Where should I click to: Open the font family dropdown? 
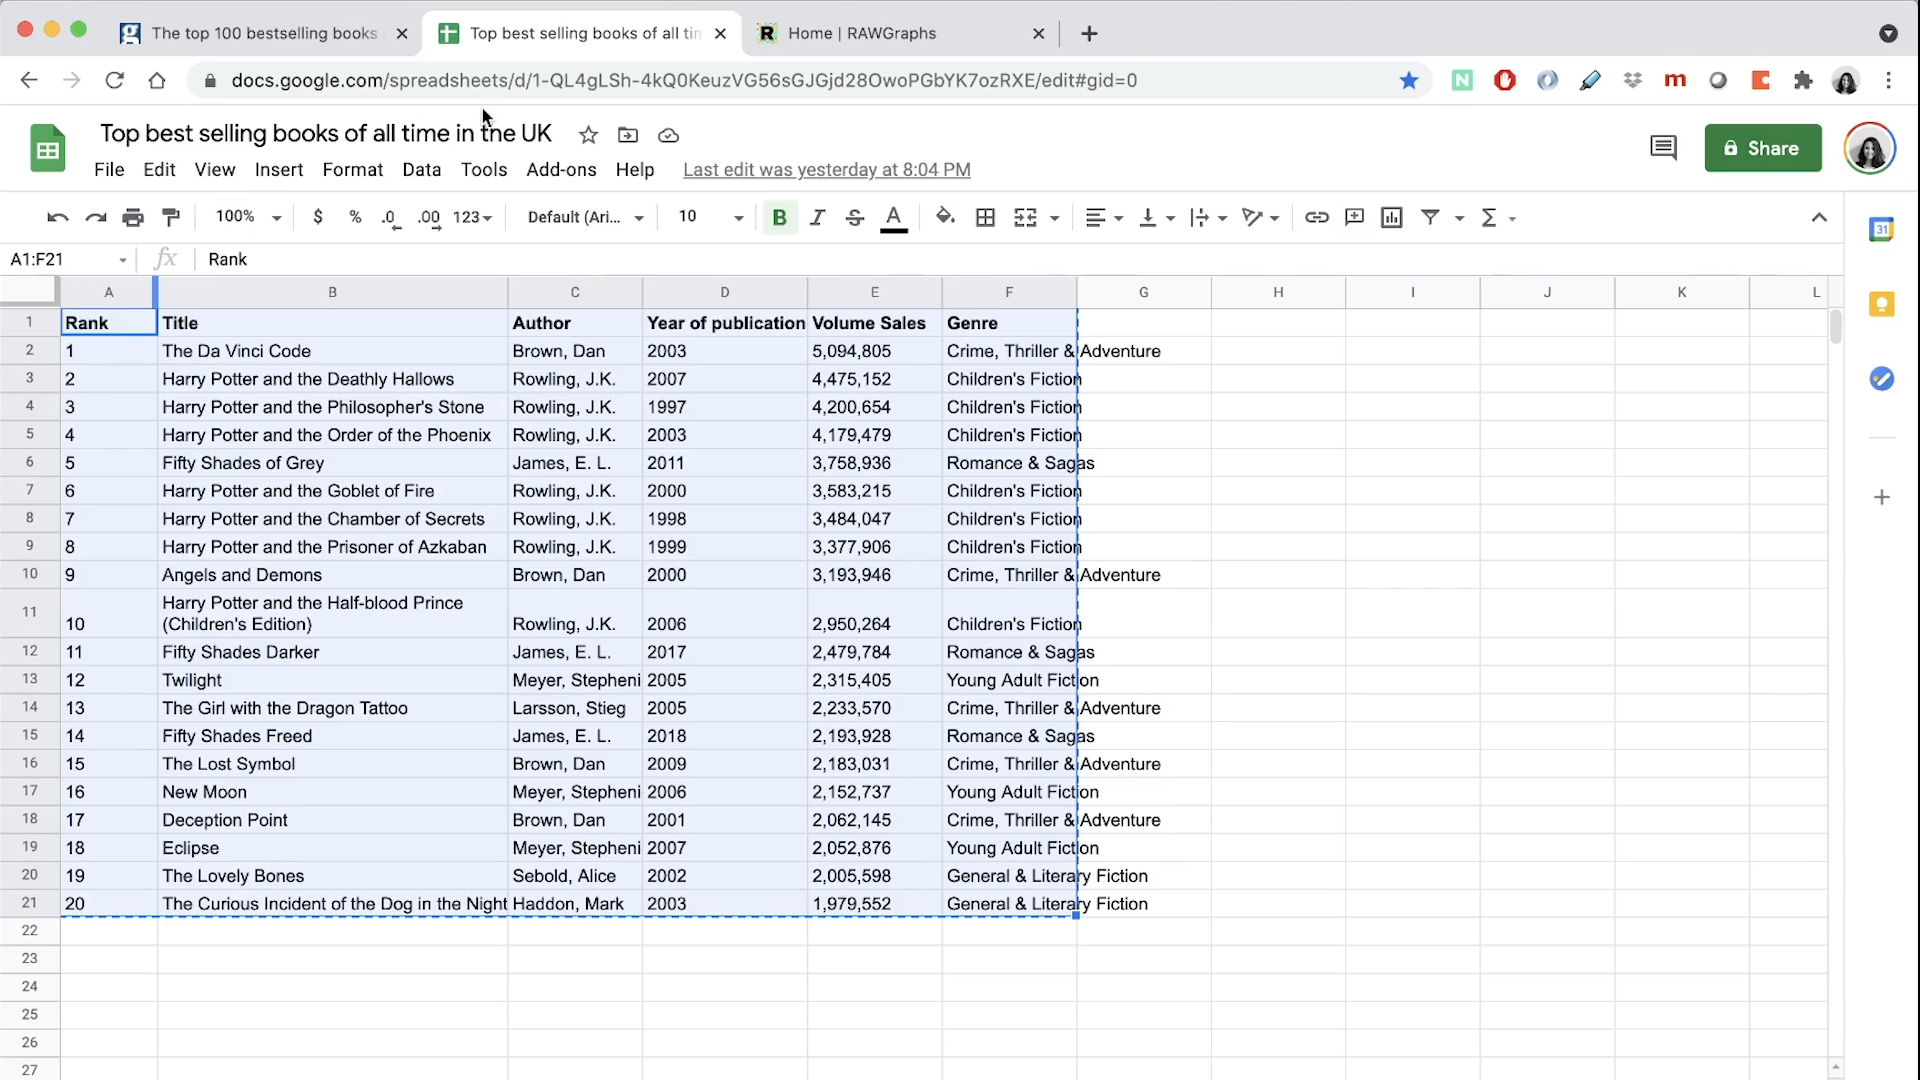pyautogui.click(x=585, y=217)
